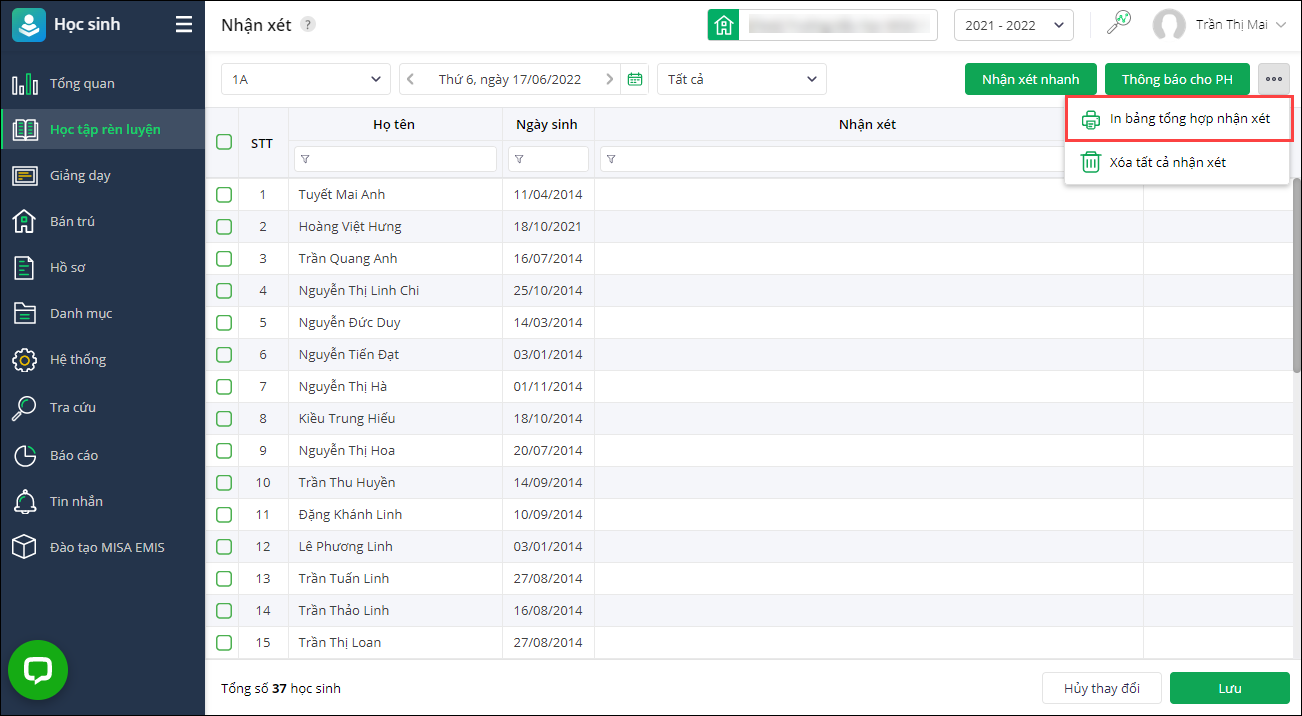Click the Họ tên column header
The height and width of the screenshot is (716, 1302).
(394, 125)
